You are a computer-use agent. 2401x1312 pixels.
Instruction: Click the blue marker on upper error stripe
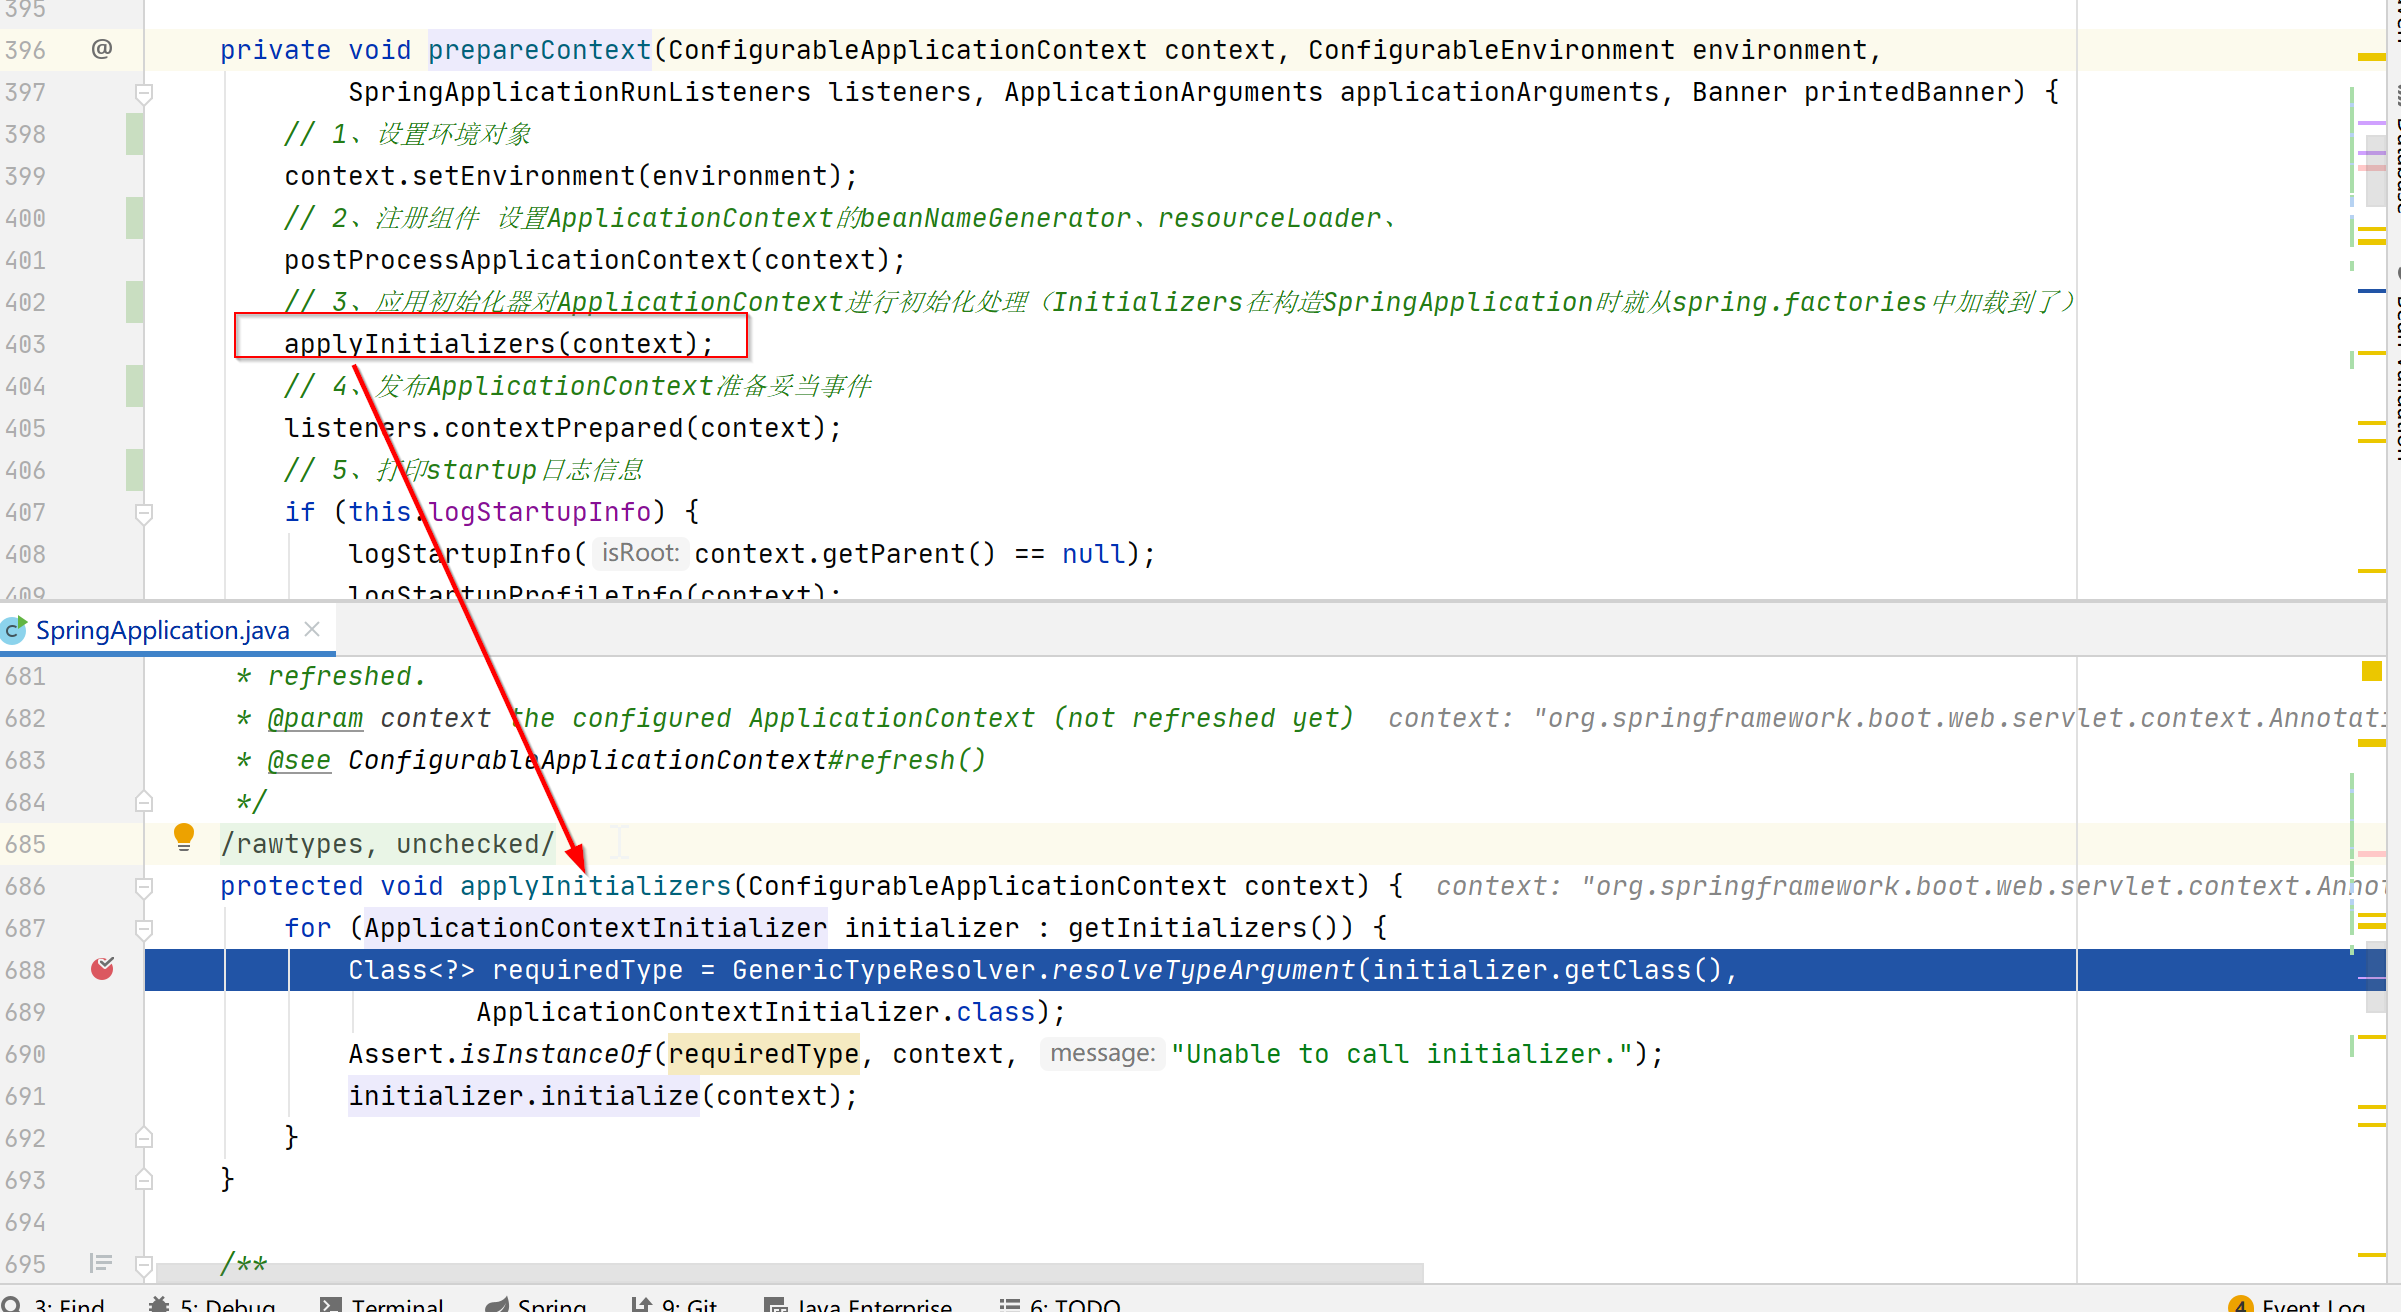tap(2371, 291)
